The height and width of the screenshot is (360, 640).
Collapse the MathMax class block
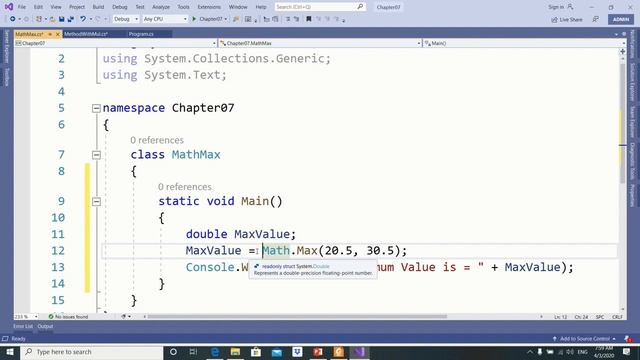(x=96, y=155)
